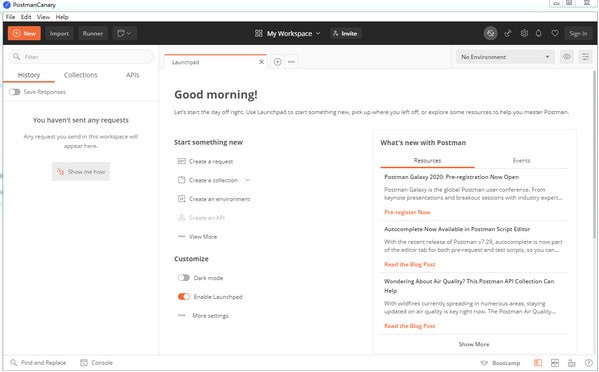Open environment quick look eye icon
This screenshot has height=372, width=599.
click(567, 57)
